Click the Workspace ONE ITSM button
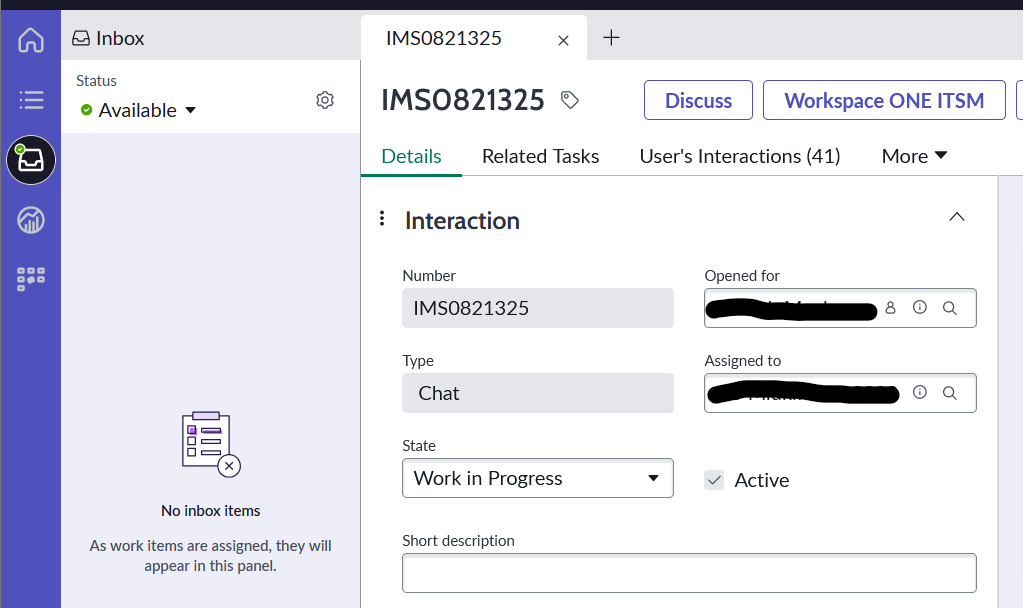Image resolution: width=1023 pixels, height=608 pixels. click(884, 101)
